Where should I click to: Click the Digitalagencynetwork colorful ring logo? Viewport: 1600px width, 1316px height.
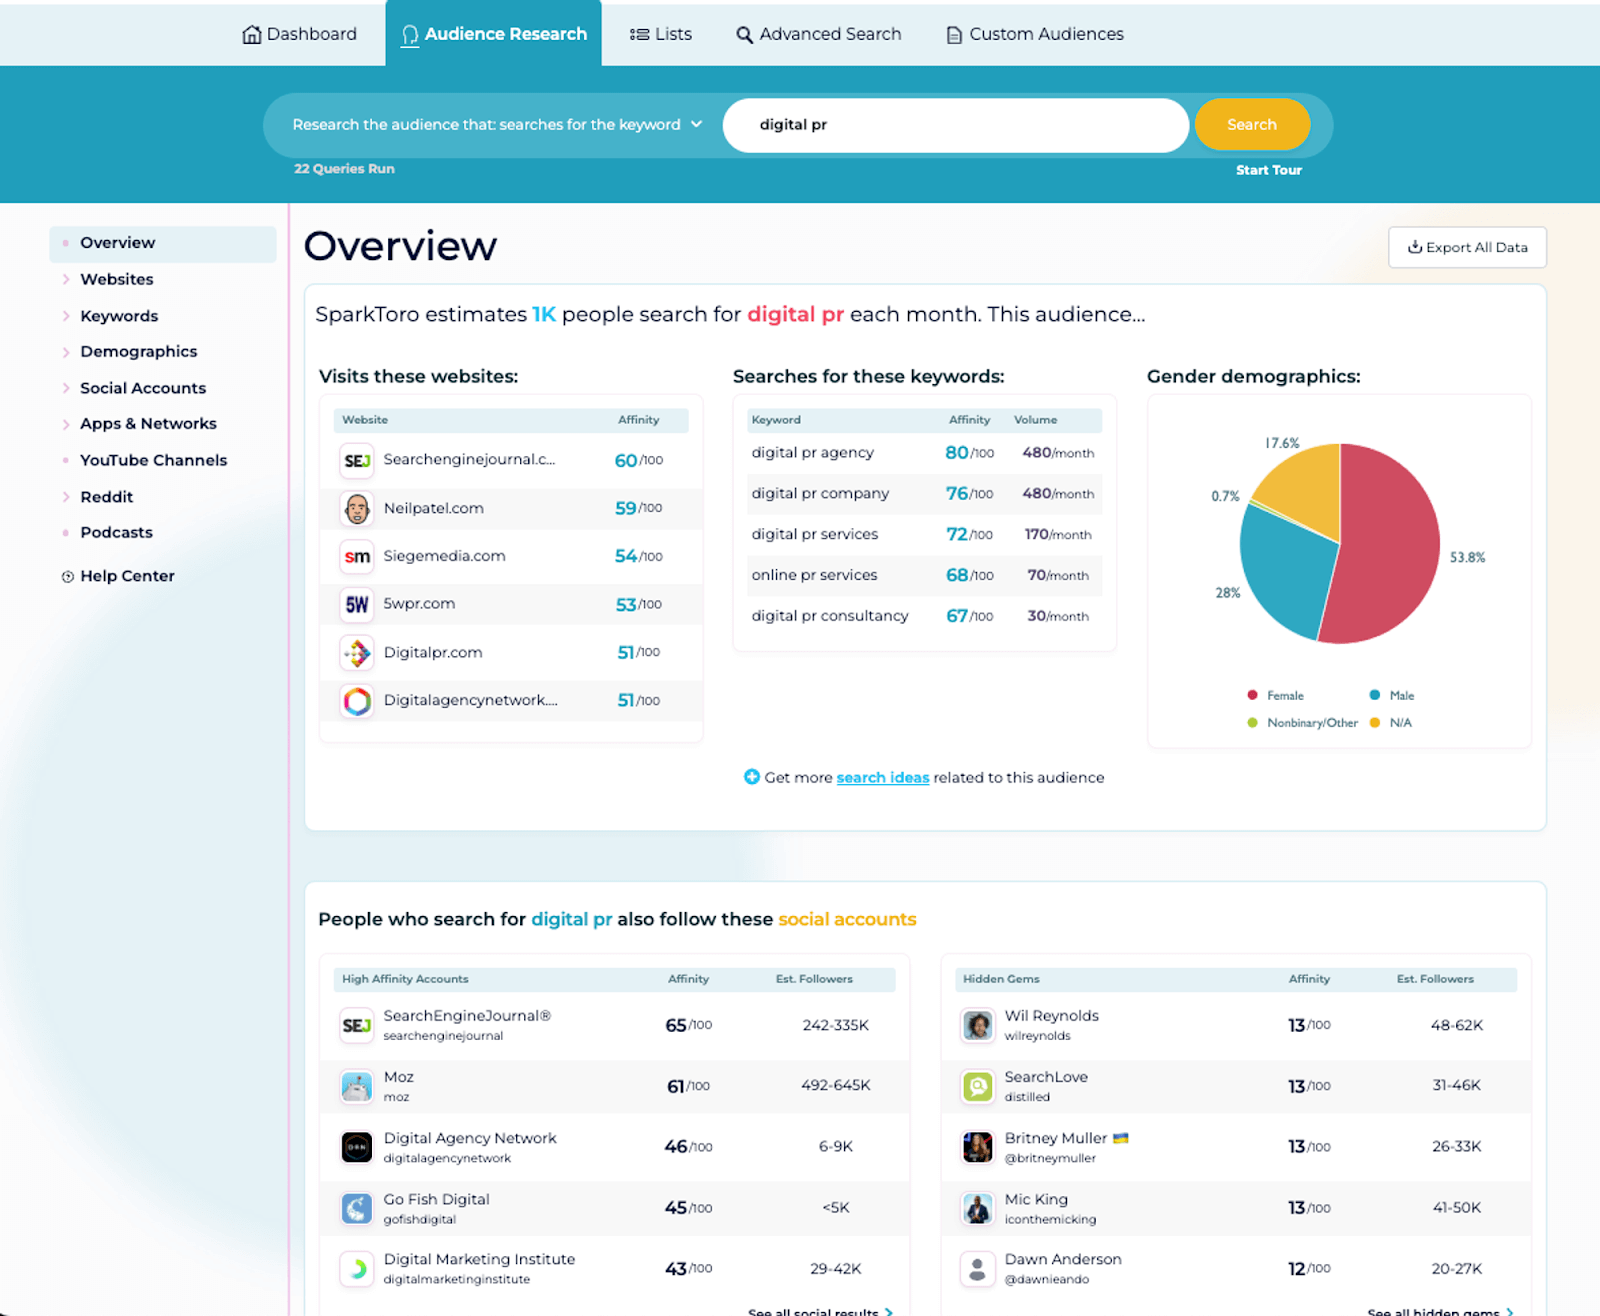pyautogui.click(x=357, y=701)
